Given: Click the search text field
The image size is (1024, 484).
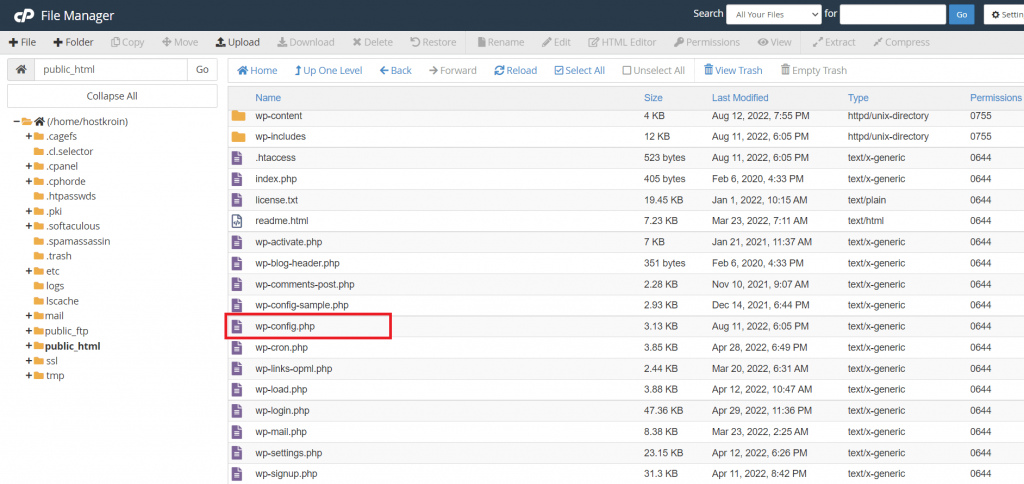Looking at the screenshot, I should point(893,14).
